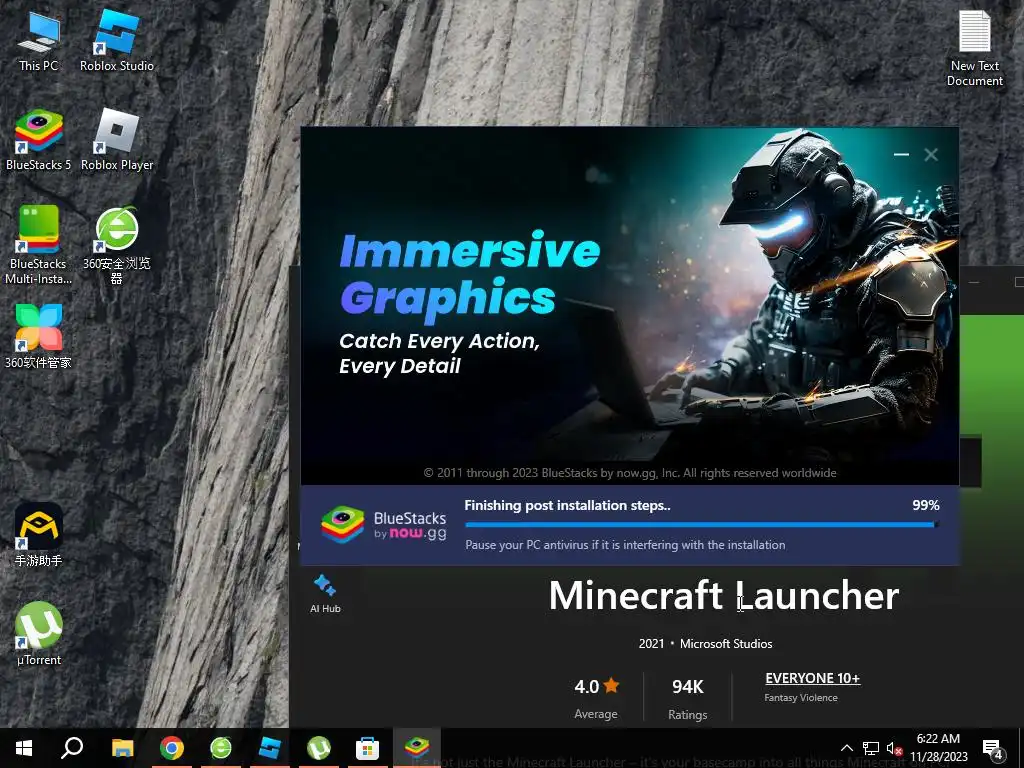Image resolution: width=1024 pixels, height=768 pixels.
Task: Click the 94K Ratings count
Action: (x=688, y=699)
